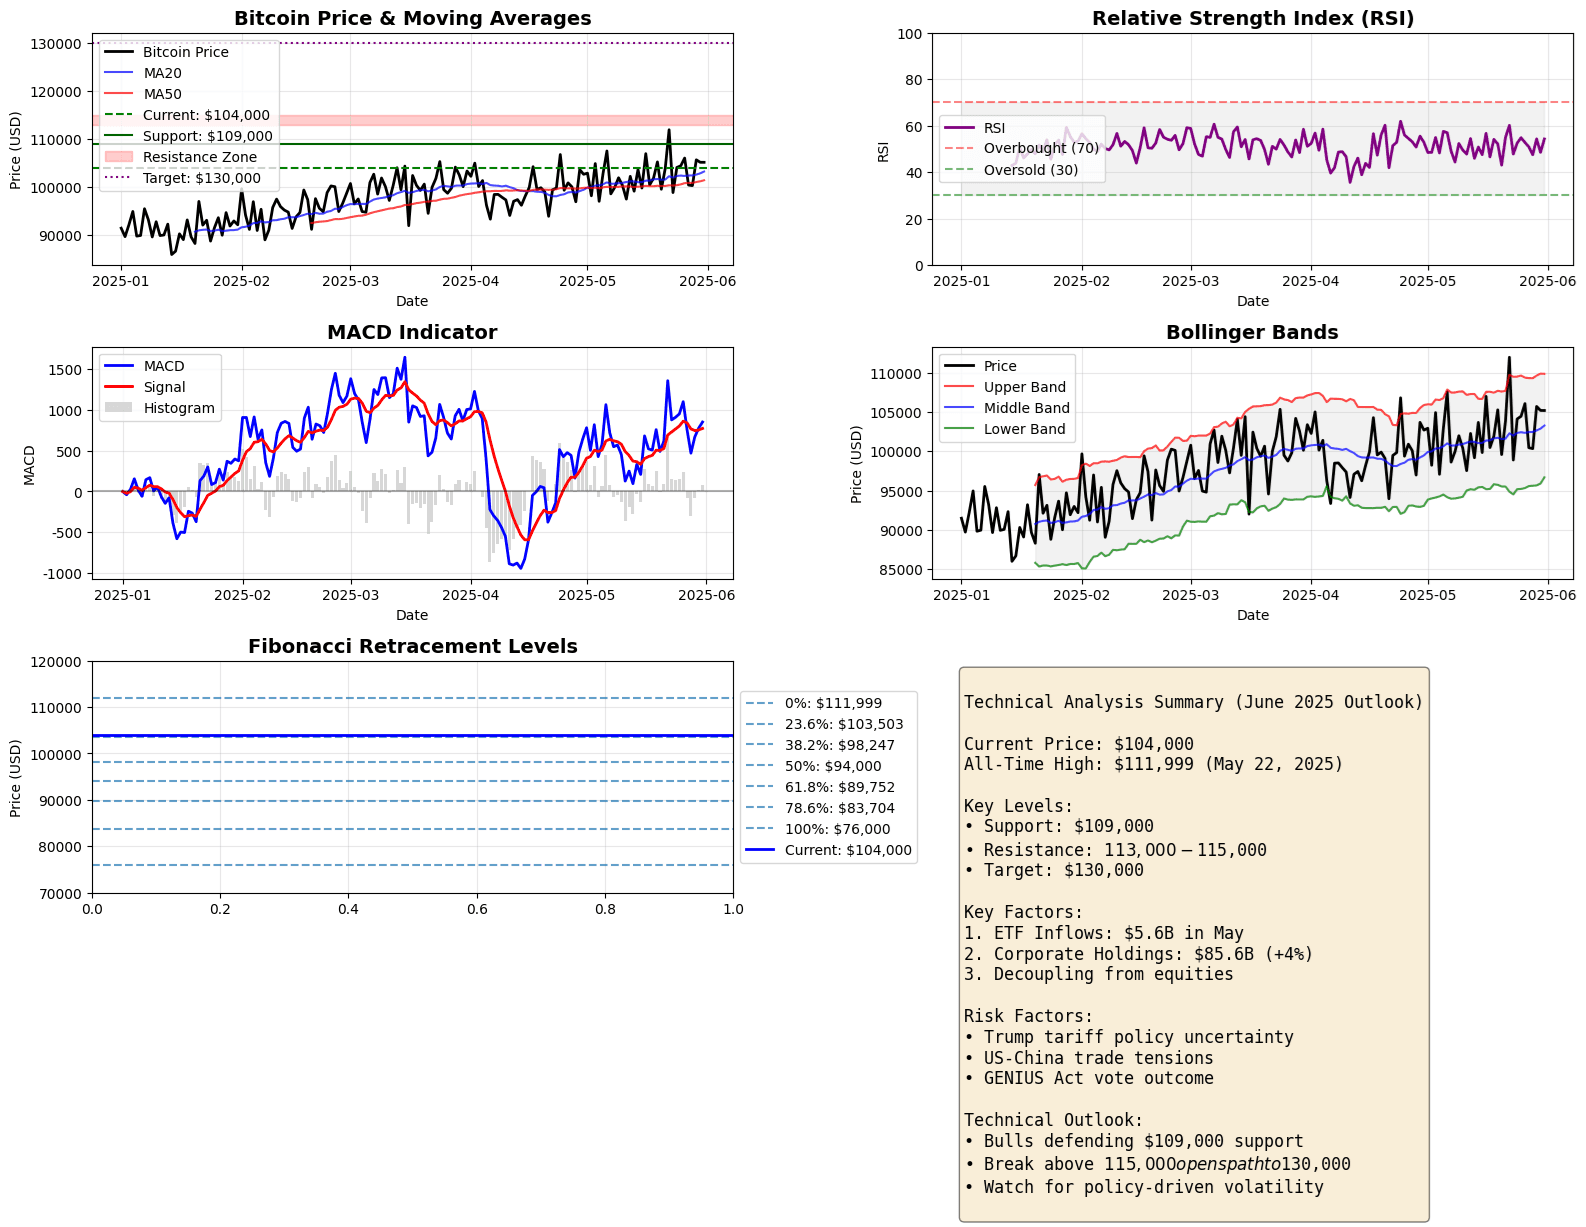The width and height of the screenshot is (1586, 1227).
Task: Click the 'Bitcoin Price & Moving Averages' chart title
Action: pos(412,18)
